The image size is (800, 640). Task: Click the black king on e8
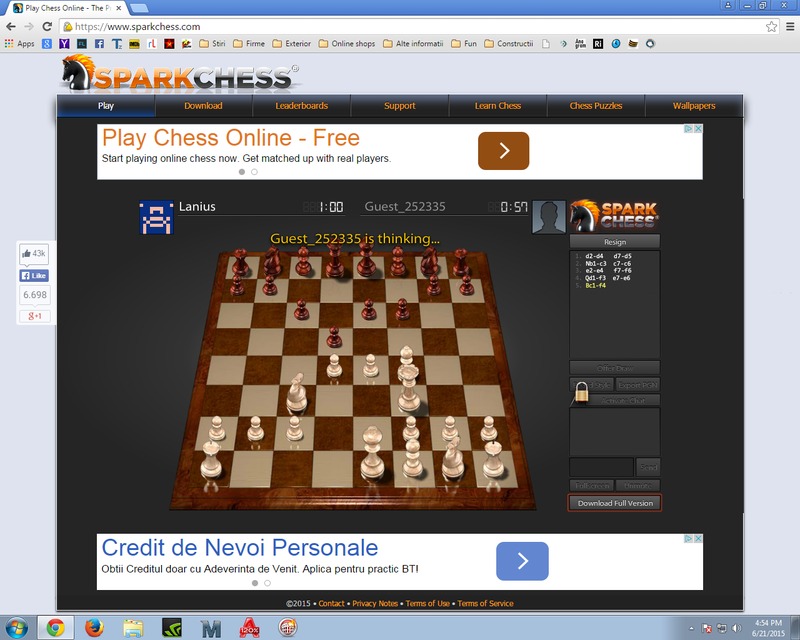click(x=366, y=259)
